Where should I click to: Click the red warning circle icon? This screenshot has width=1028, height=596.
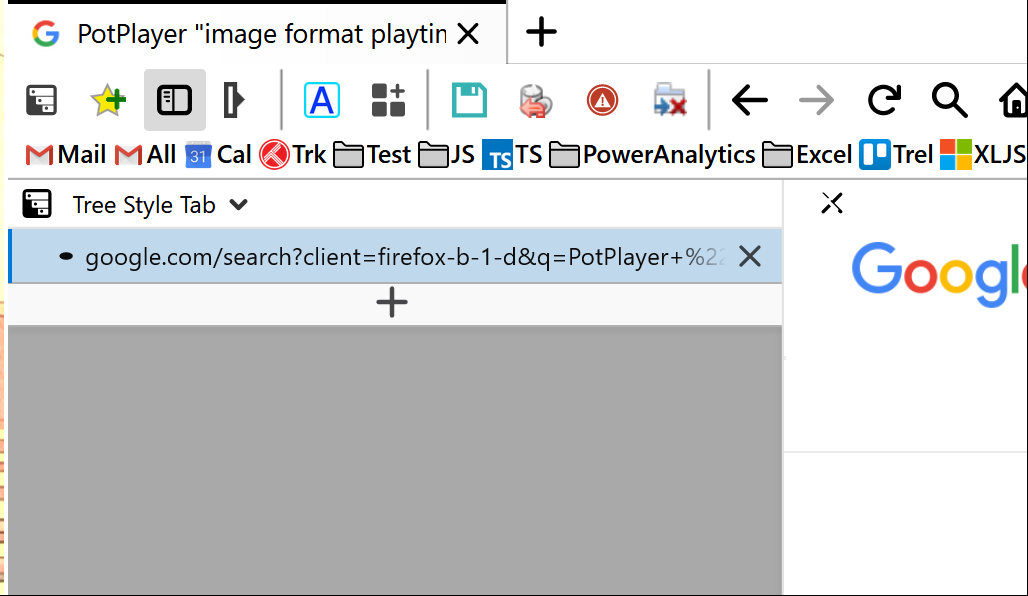tap(603, 100)
